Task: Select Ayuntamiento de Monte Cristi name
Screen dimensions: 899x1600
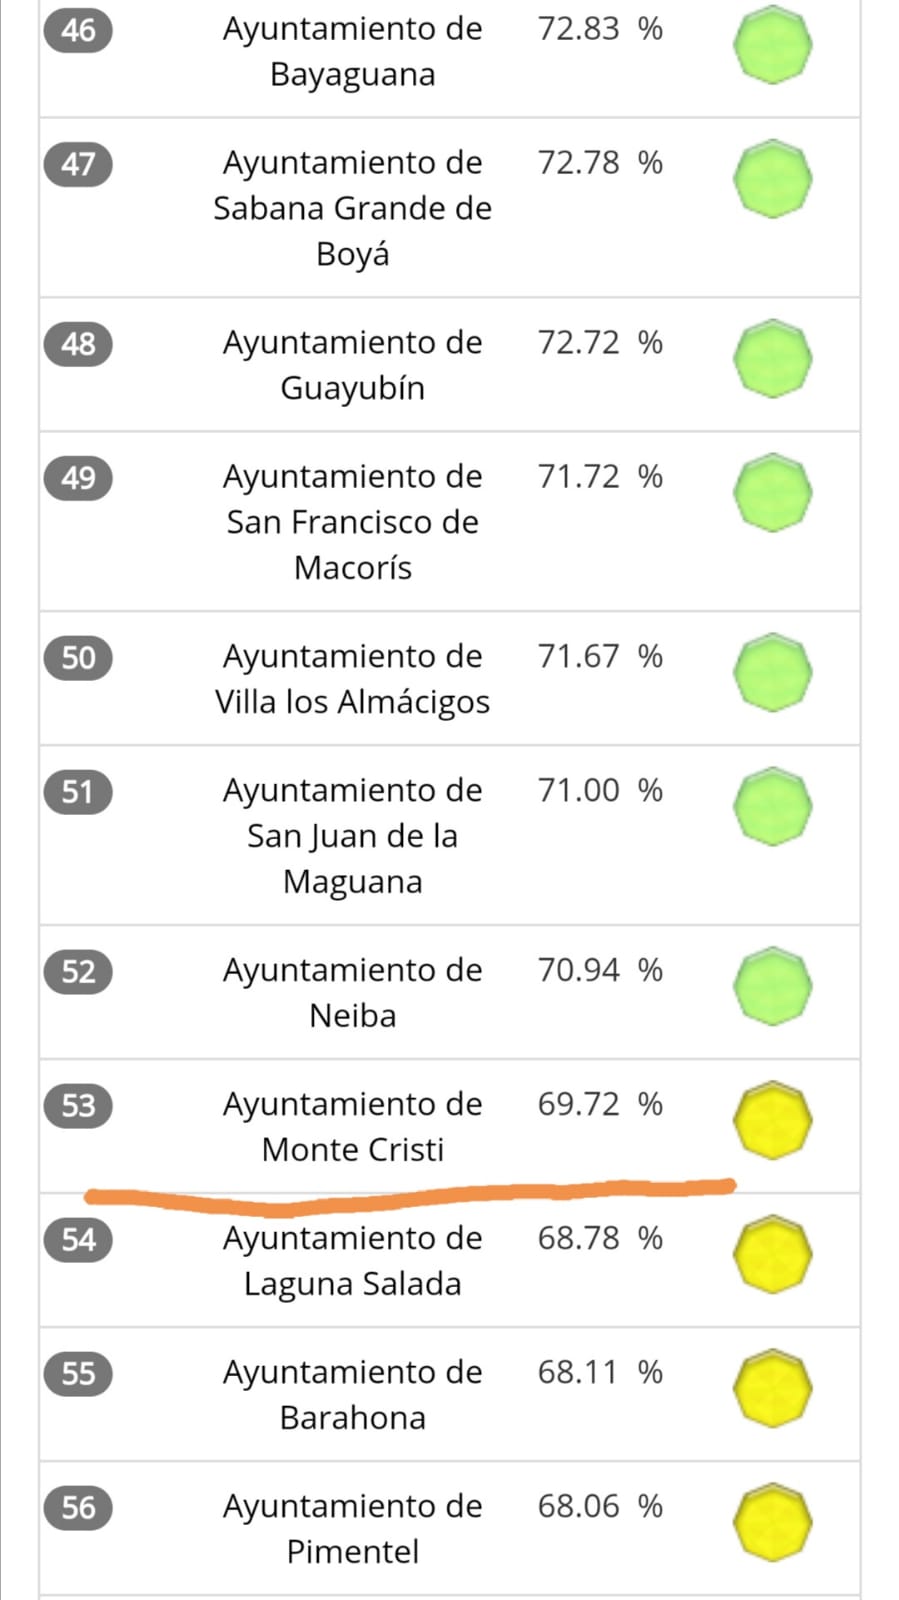Action: [352, 1127]
